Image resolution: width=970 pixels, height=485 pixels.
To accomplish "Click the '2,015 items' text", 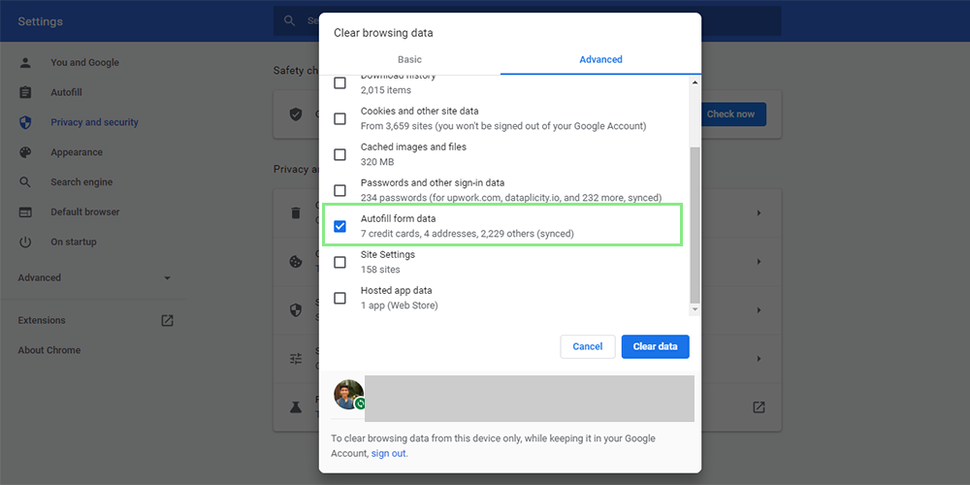I will [x=386, y=90].
